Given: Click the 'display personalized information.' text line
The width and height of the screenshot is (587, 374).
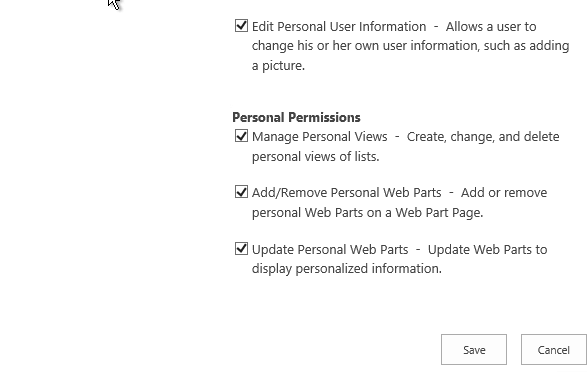Looking at the screenshot, I should 347,269.
